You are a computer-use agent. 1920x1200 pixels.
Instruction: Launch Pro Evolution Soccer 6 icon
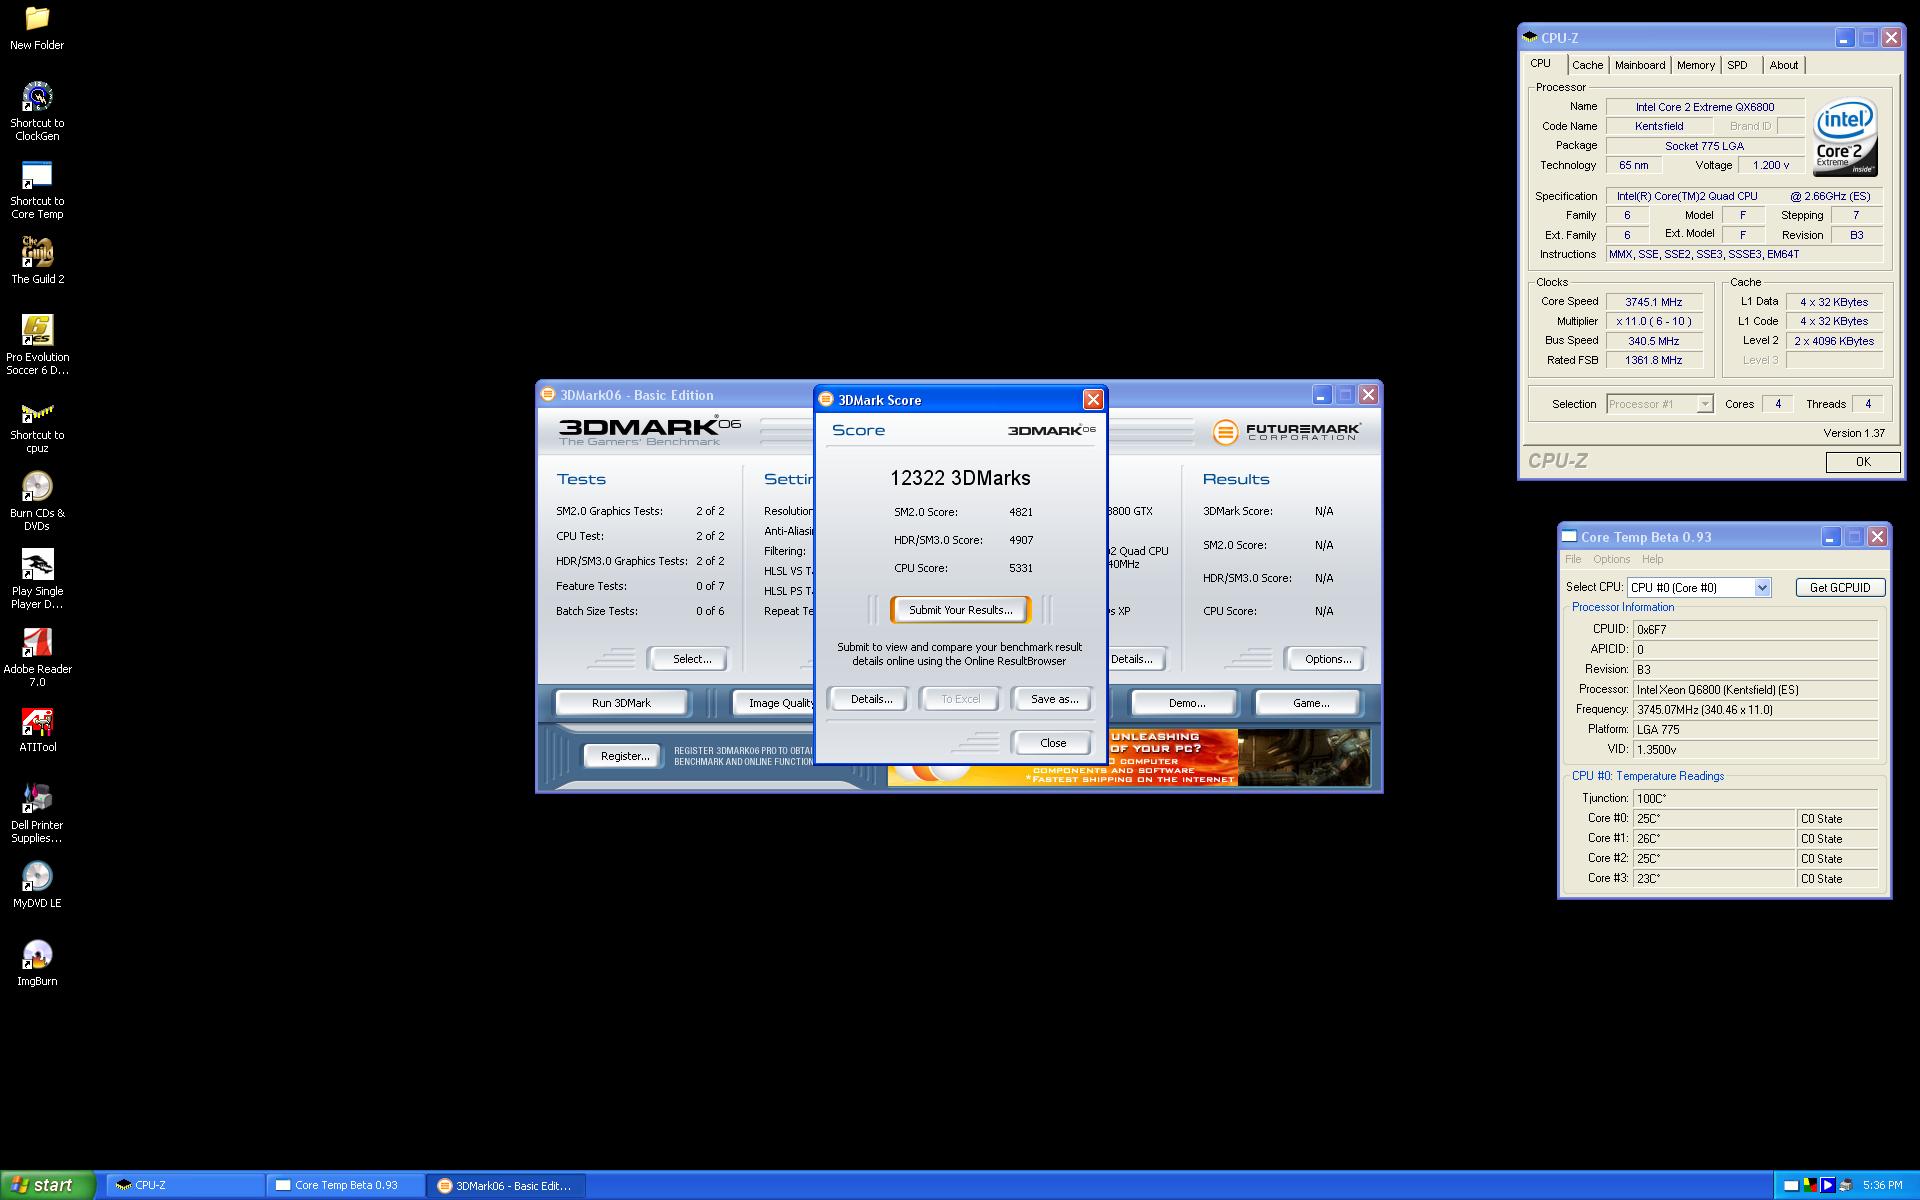(37, 344)
